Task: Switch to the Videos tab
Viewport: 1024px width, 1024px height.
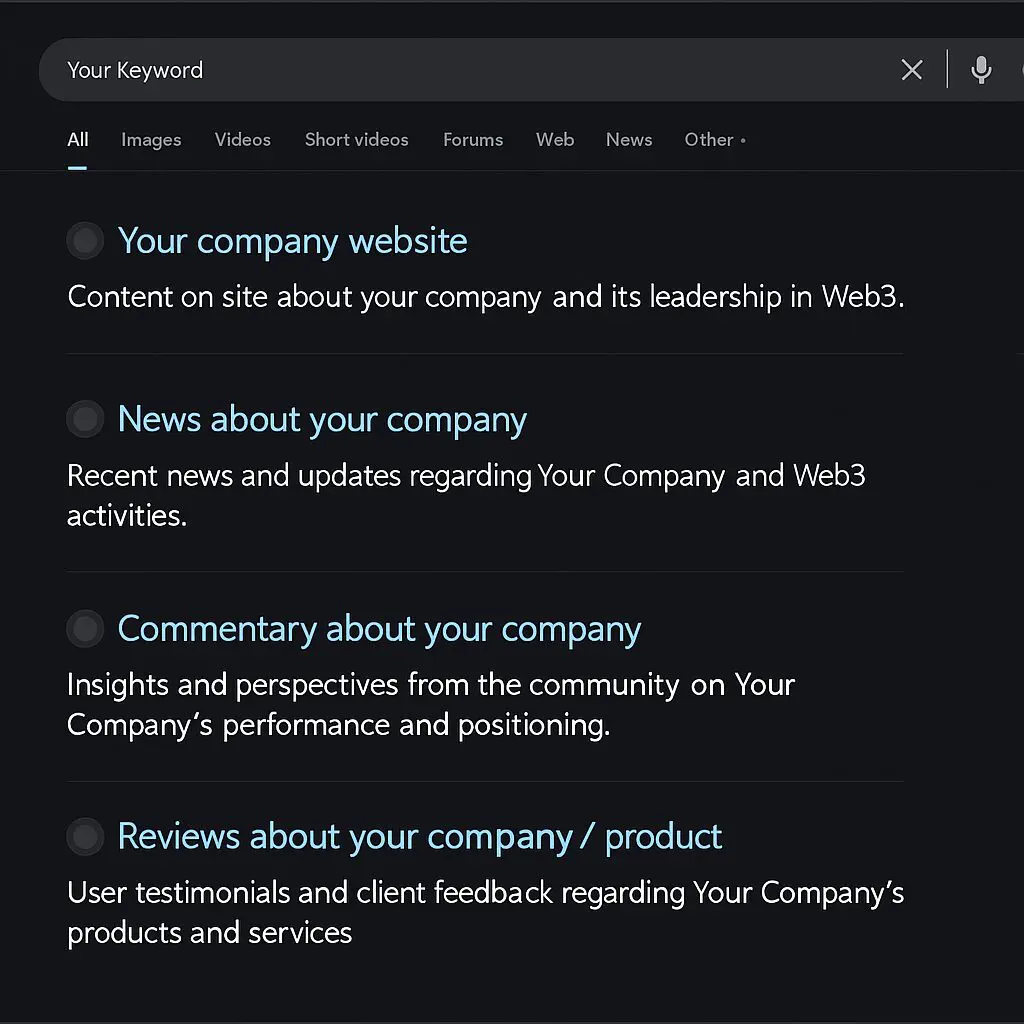Action: click(x=242, y=140)
